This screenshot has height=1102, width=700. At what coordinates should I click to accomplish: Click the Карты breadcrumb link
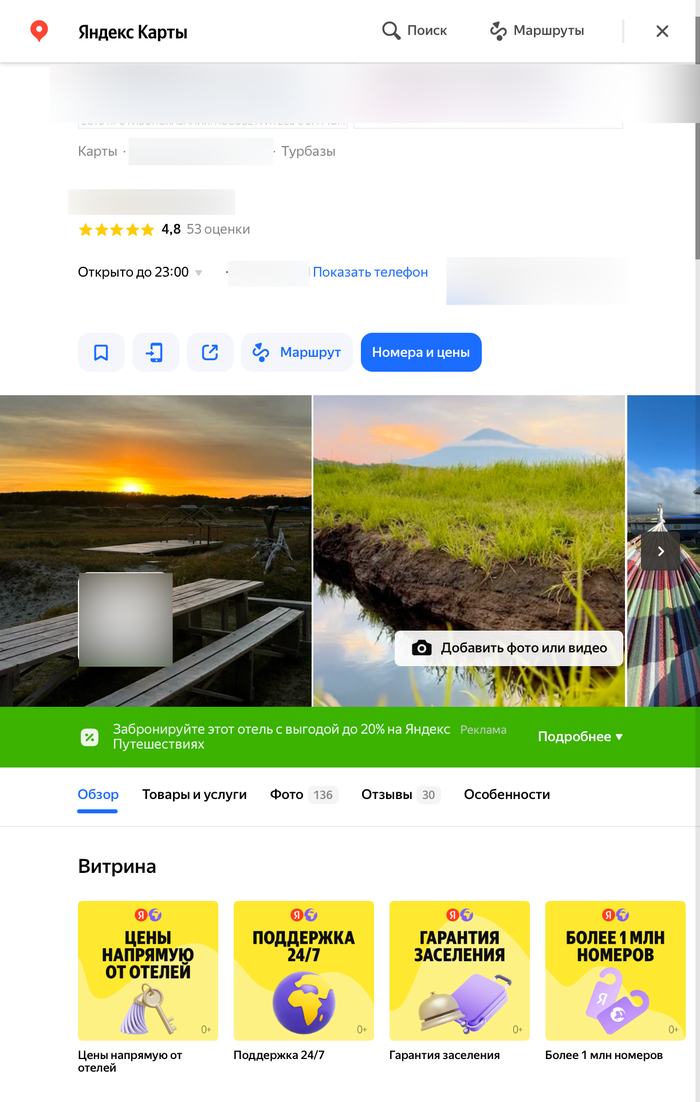[98, 151]
